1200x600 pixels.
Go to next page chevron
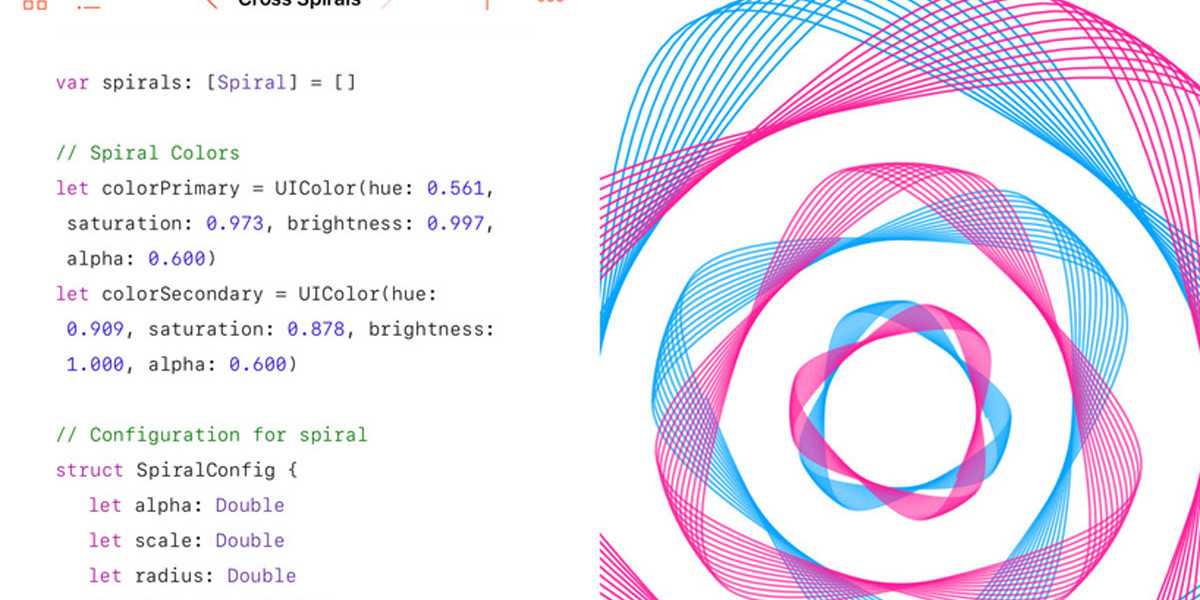click(x=387, y=4)
